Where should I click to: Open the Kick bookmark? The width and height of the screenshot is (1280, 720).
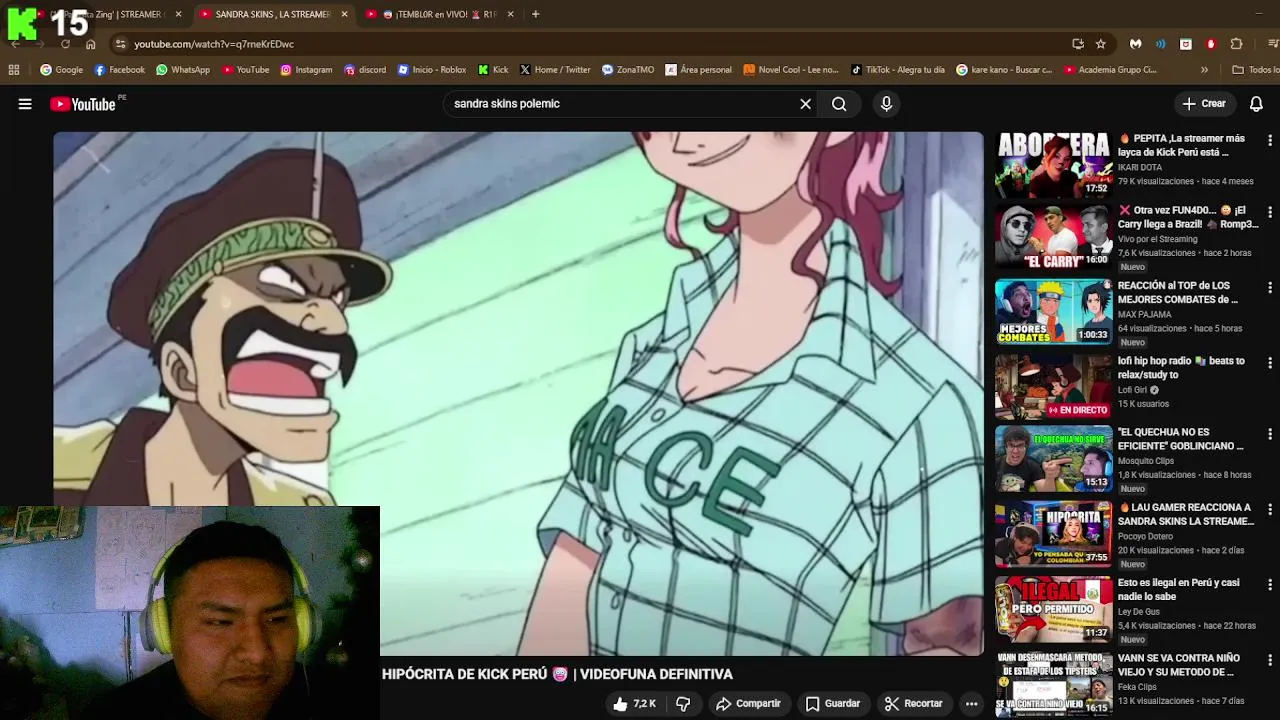pos(493,70)
